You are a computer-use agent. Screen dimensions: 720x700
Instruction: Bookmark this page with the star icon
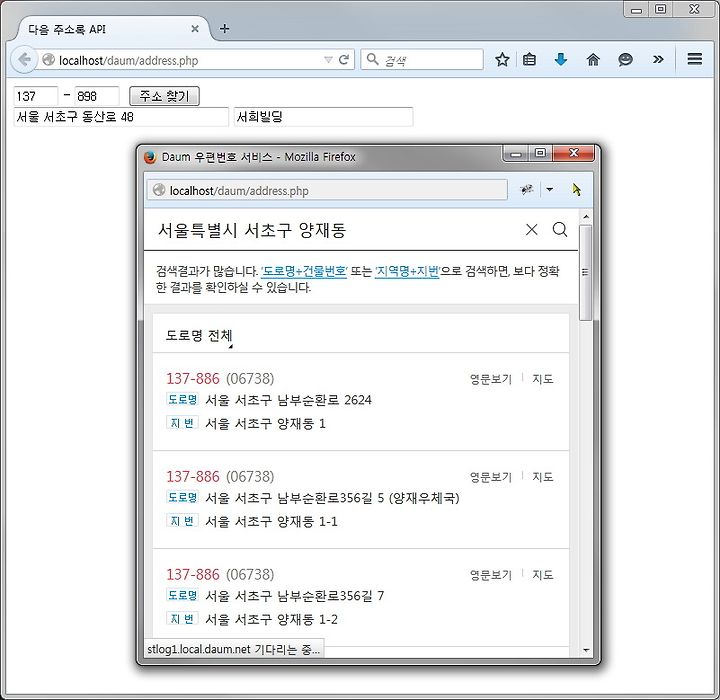click(x=502, y=59)
